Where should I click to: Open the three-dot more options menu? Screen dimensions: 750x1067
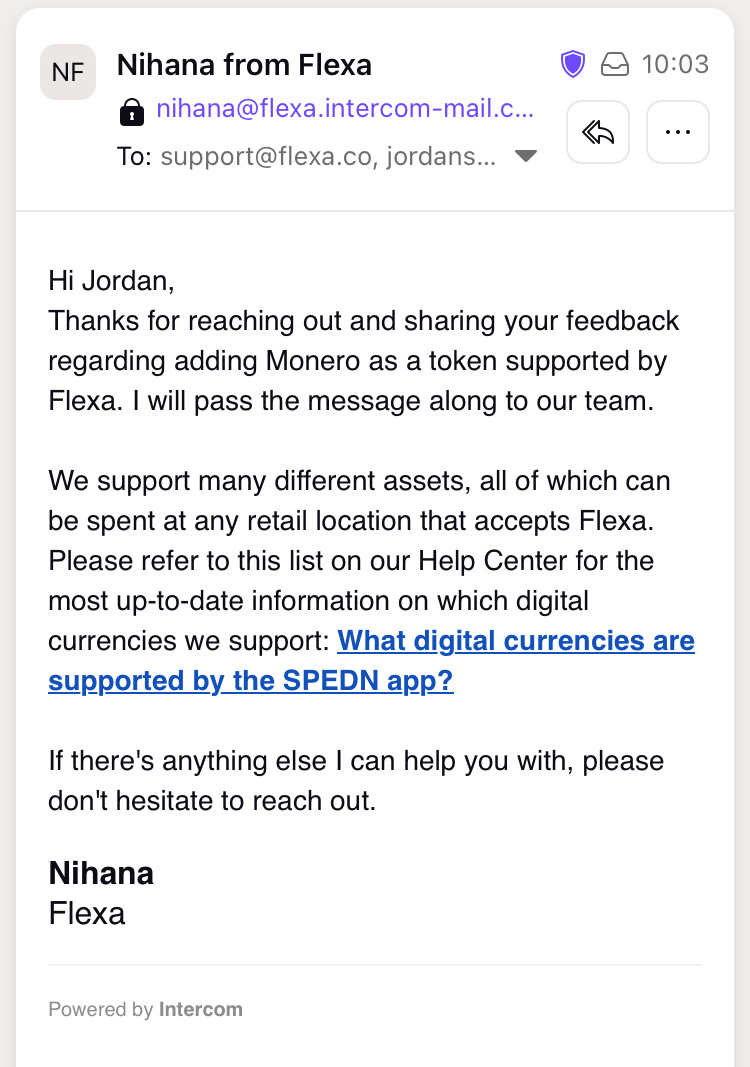pyautogui.click(x=678, y=132)
